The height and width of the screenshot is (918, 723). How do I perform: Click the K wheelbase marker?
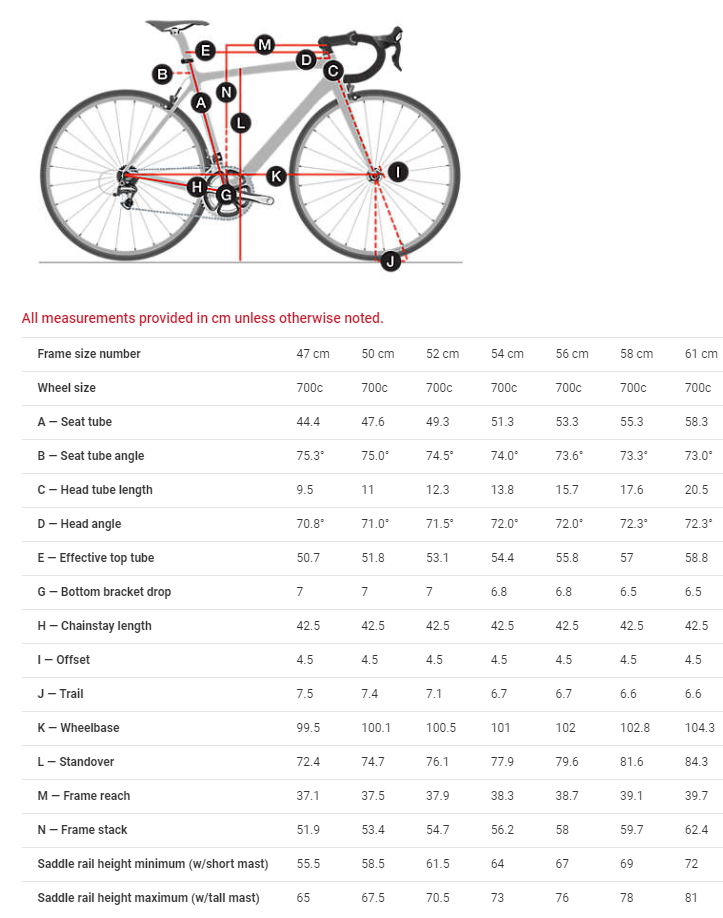pos(277,176)
